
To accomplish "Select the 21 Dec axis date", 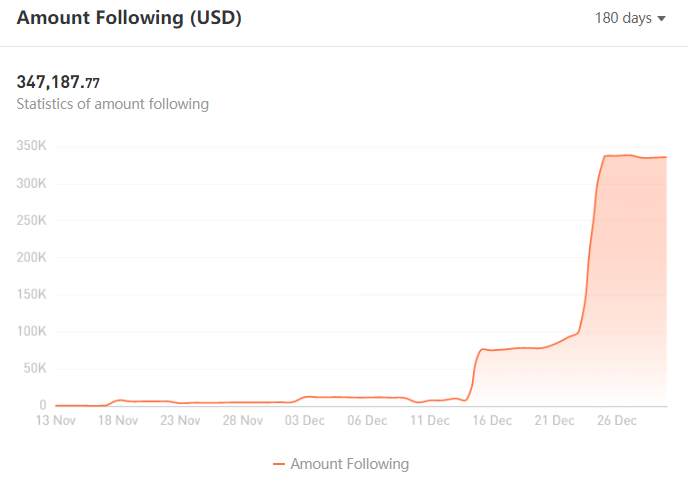I will [x=554, y=420].
